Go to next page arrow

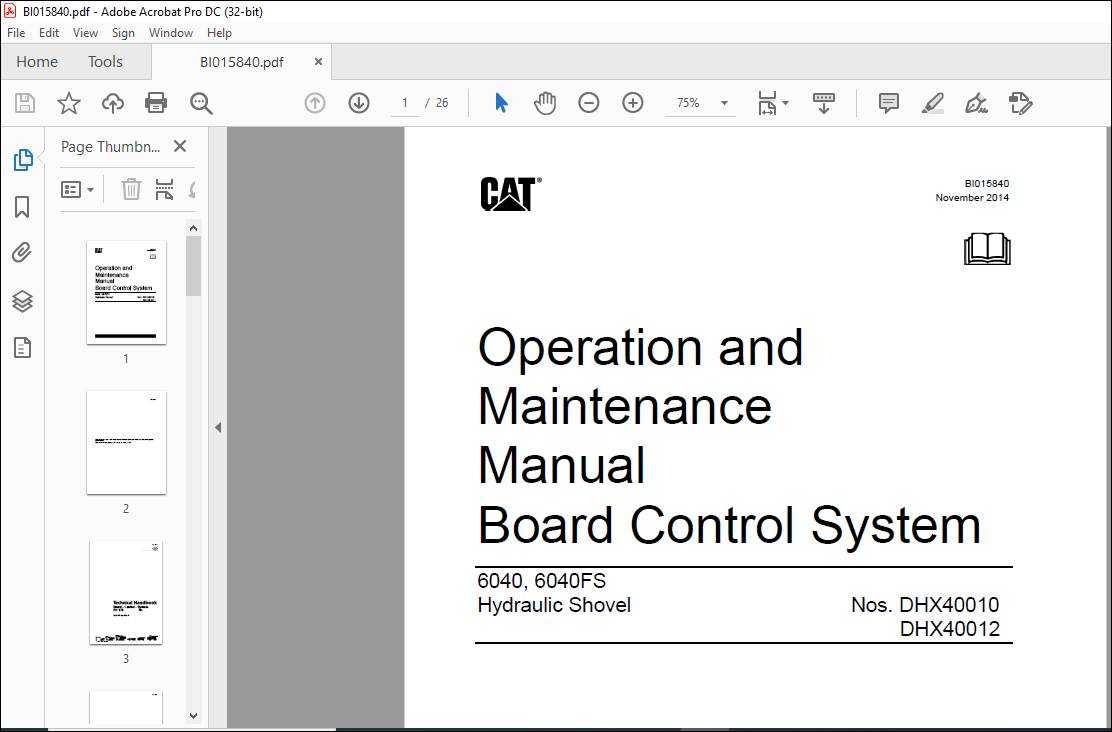tap(359, 104)
